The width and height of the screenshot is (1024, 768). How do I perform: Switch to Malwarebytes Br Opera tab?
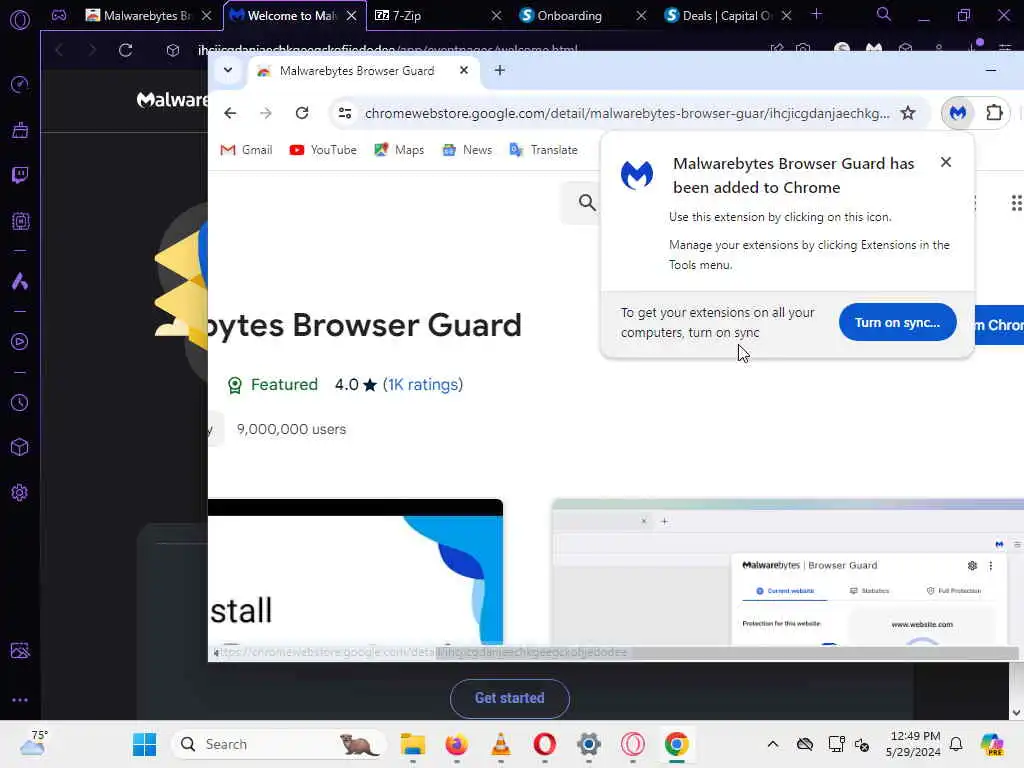(149, 15)
